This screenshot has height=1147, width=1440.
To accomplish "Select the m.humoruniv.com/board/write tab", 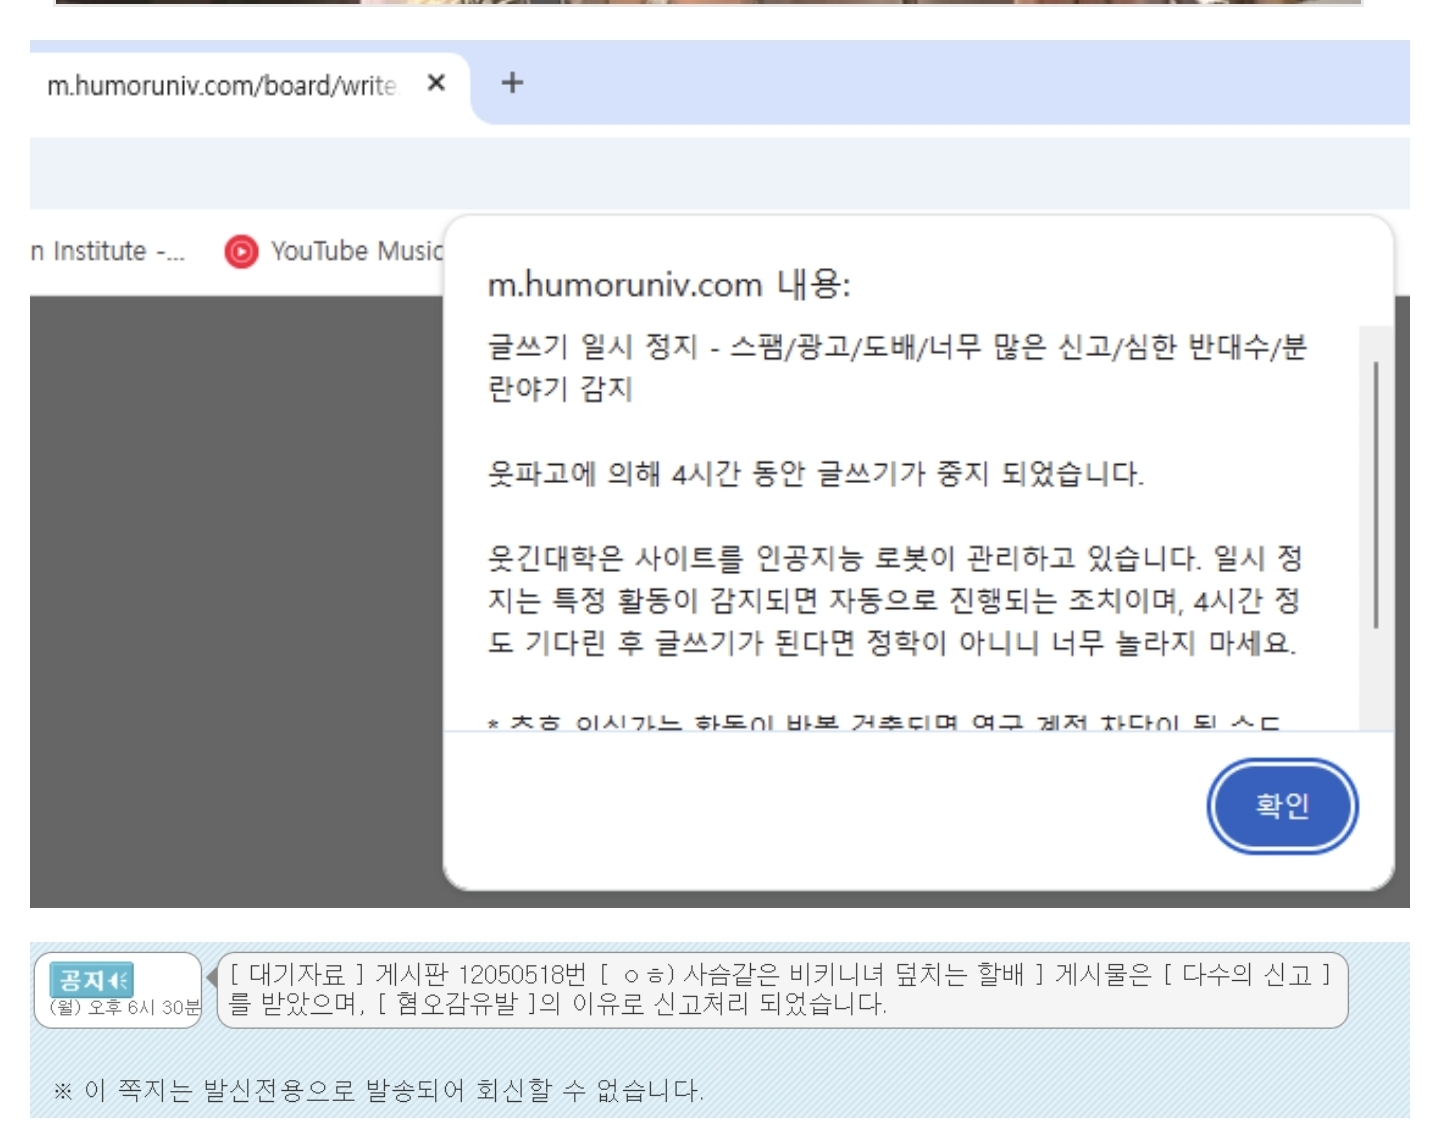I will [221, 86].
